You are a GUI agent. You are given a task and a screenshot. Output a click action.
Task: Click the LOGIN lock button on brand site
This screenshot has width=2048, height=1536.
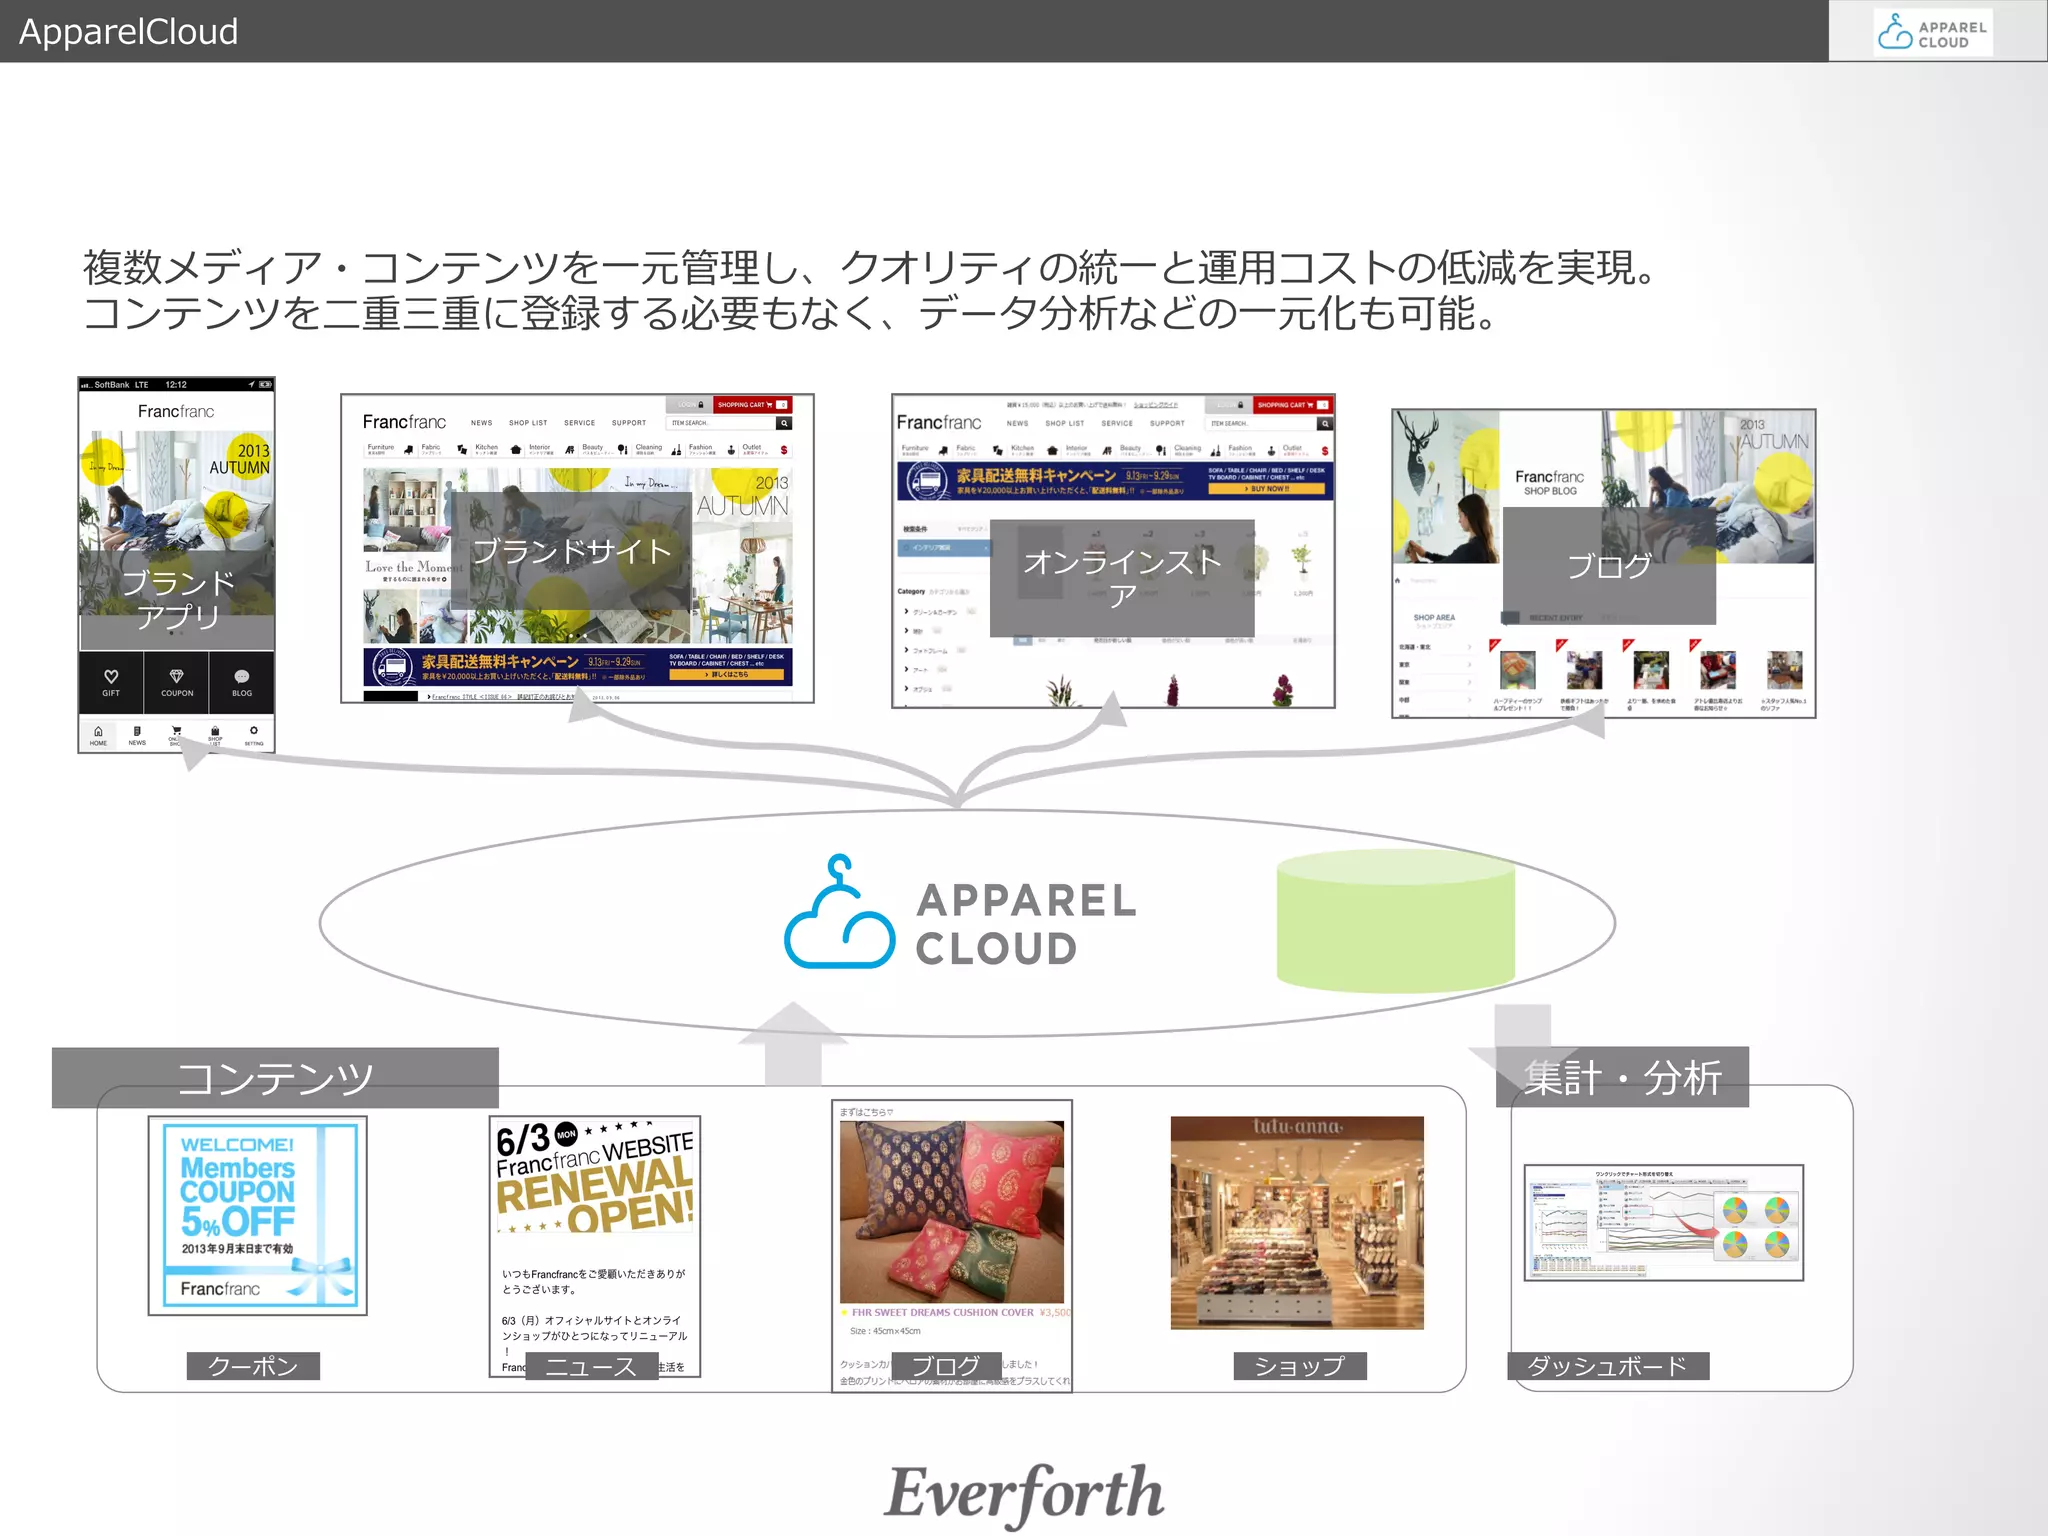click(x=690, y=405)
